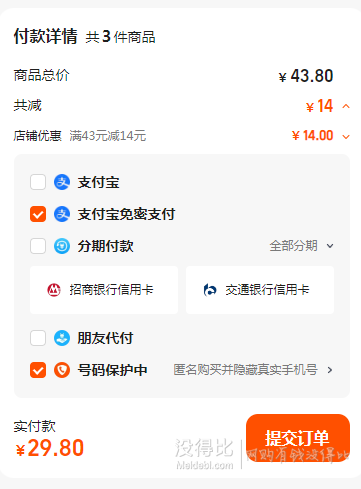Tick the 朋友代付 checkbox
This screenshot has width=361, height=489.
(x=38, y=338)
